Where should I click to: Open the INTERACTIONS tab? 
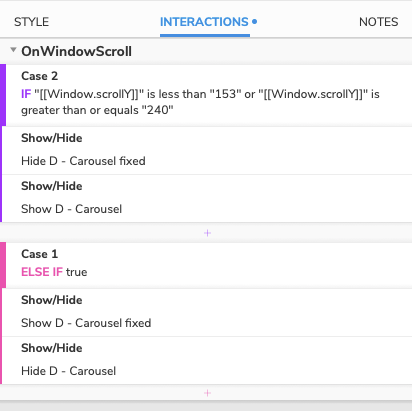[x=205, y=22]
